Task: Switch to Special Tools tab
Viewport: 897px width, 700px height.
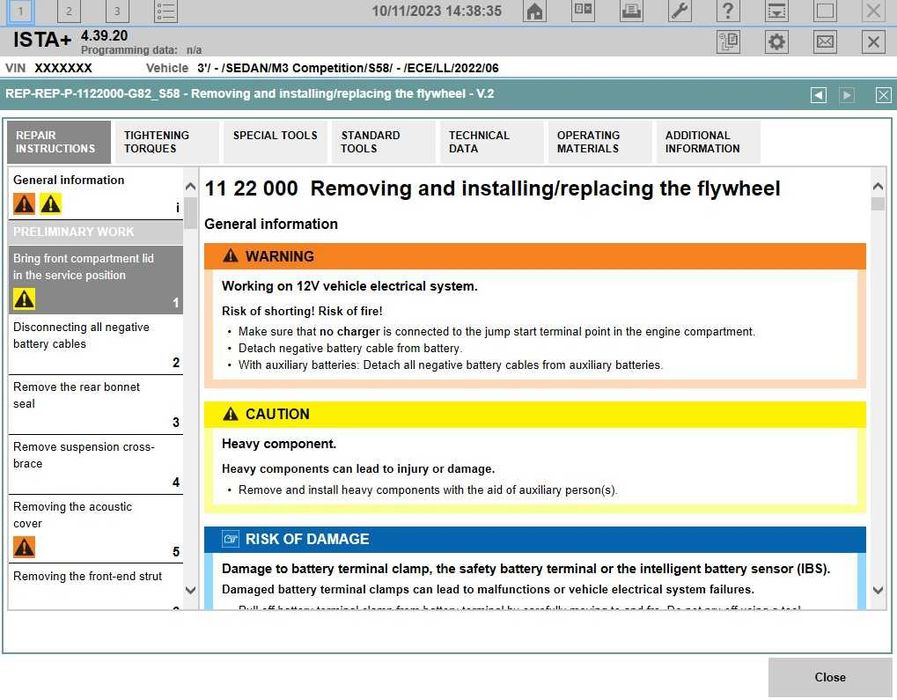Action: pyautogui.click(x=275, y=142)
